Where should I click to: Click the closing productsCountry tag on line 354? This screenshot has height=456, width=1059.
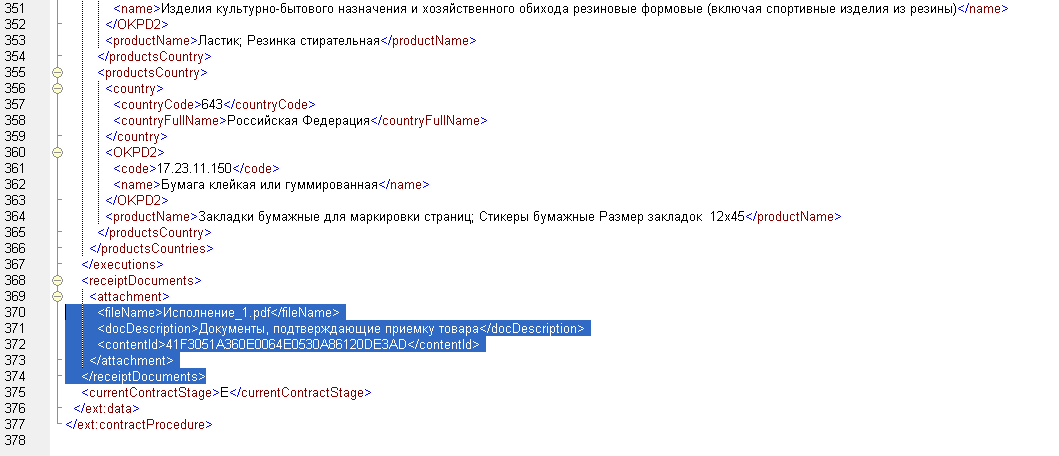(154, 57)
